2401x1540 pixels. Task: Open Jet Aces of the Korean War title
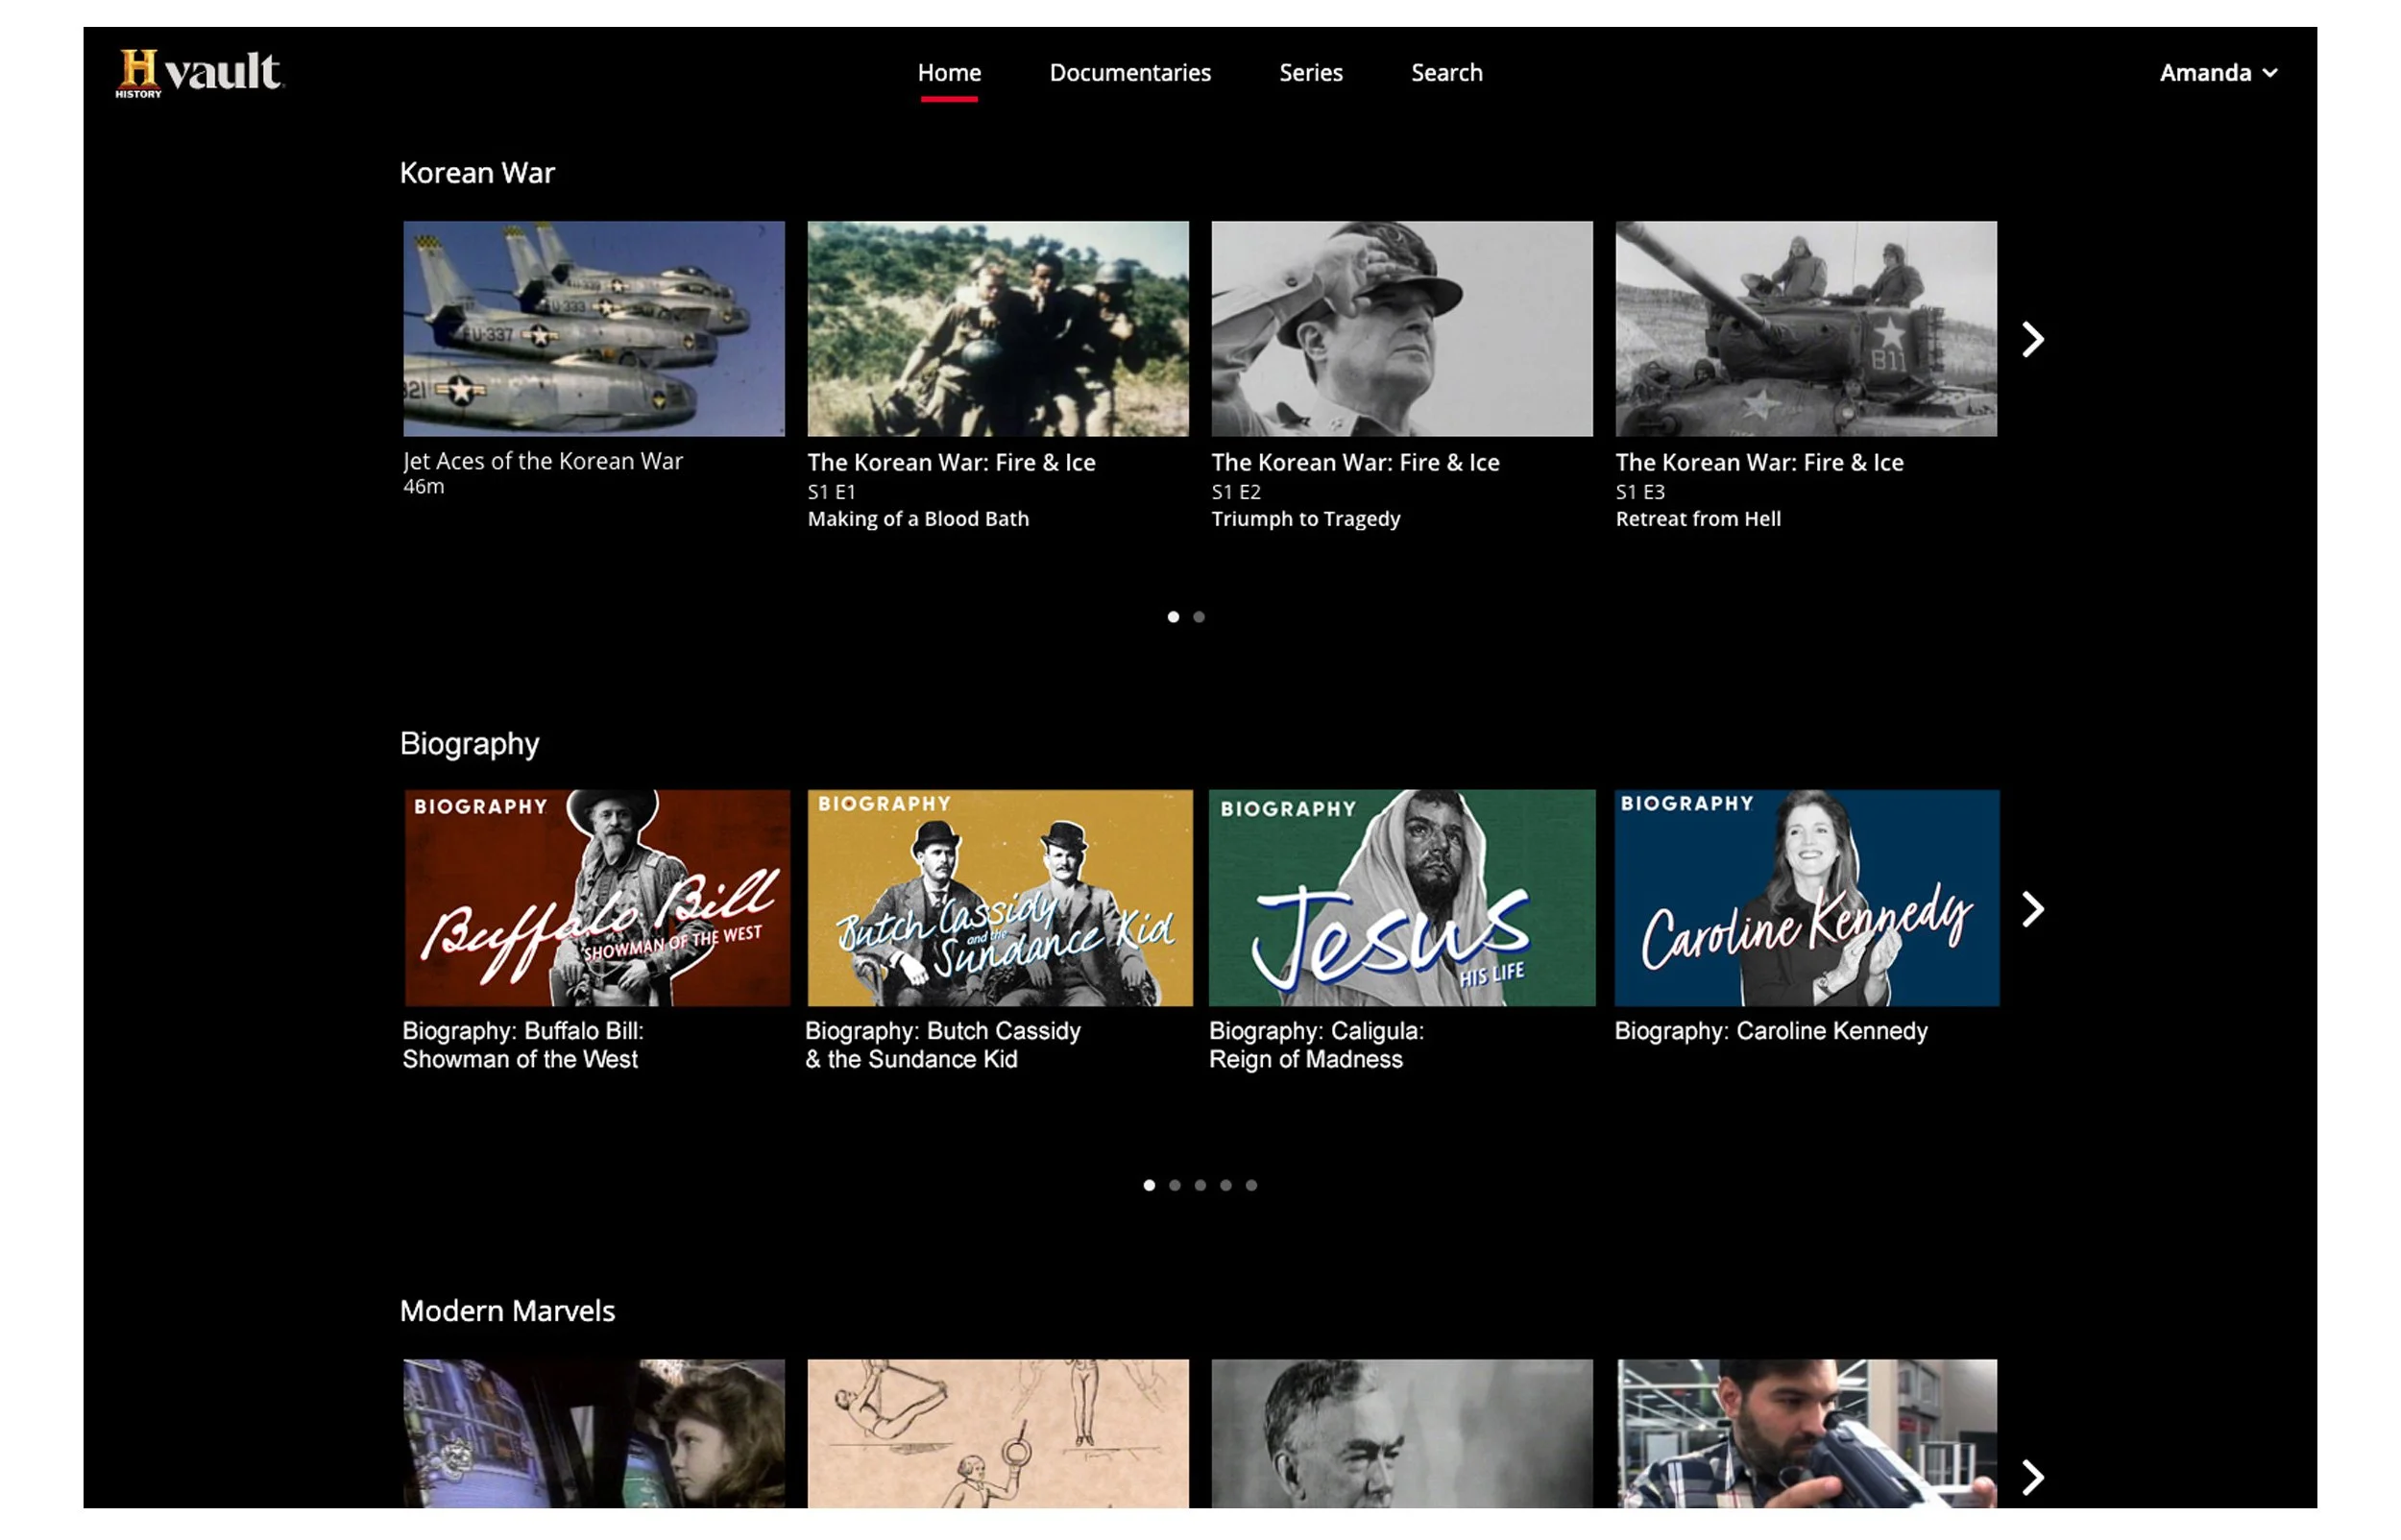coord(543,461)
